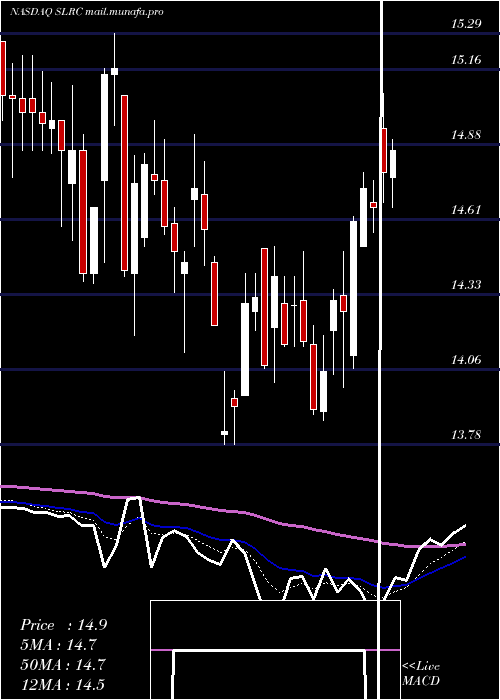Click the 15.29 price axis label
Image resolution: width=500 pixels, height=700 pixels.
point(466,24)
